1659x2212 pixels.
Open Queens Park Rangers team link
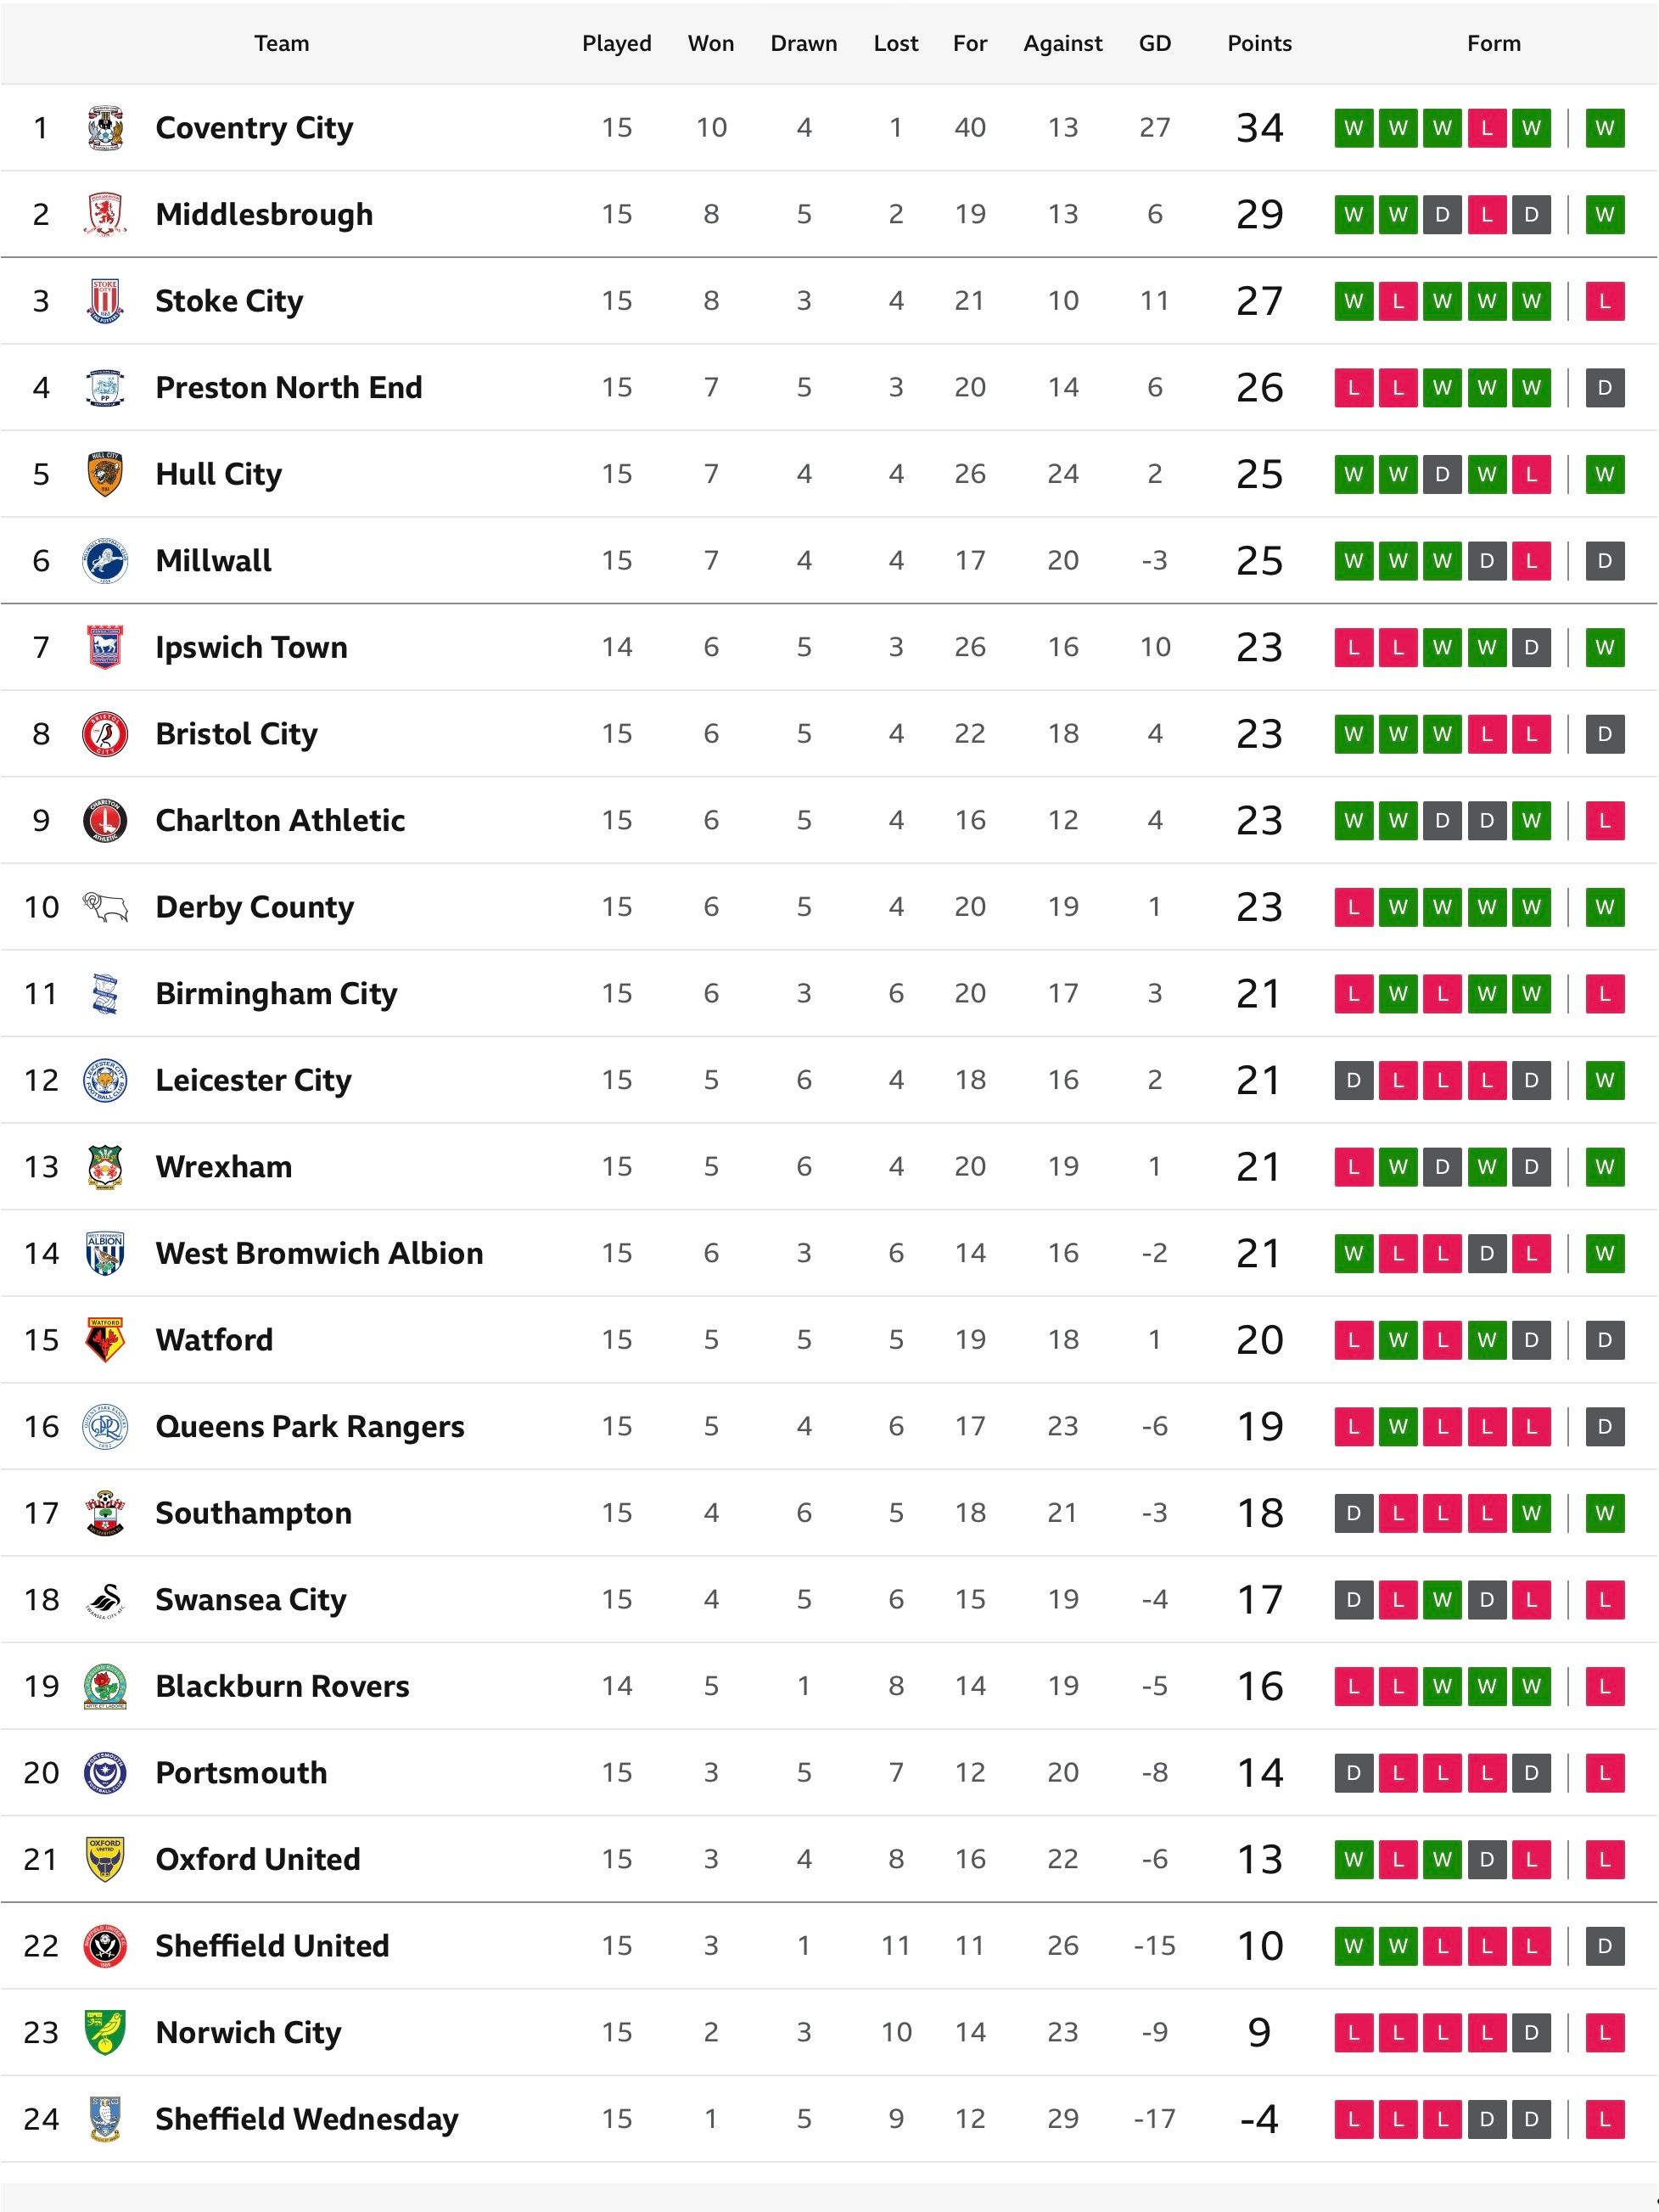(310, 1427)
